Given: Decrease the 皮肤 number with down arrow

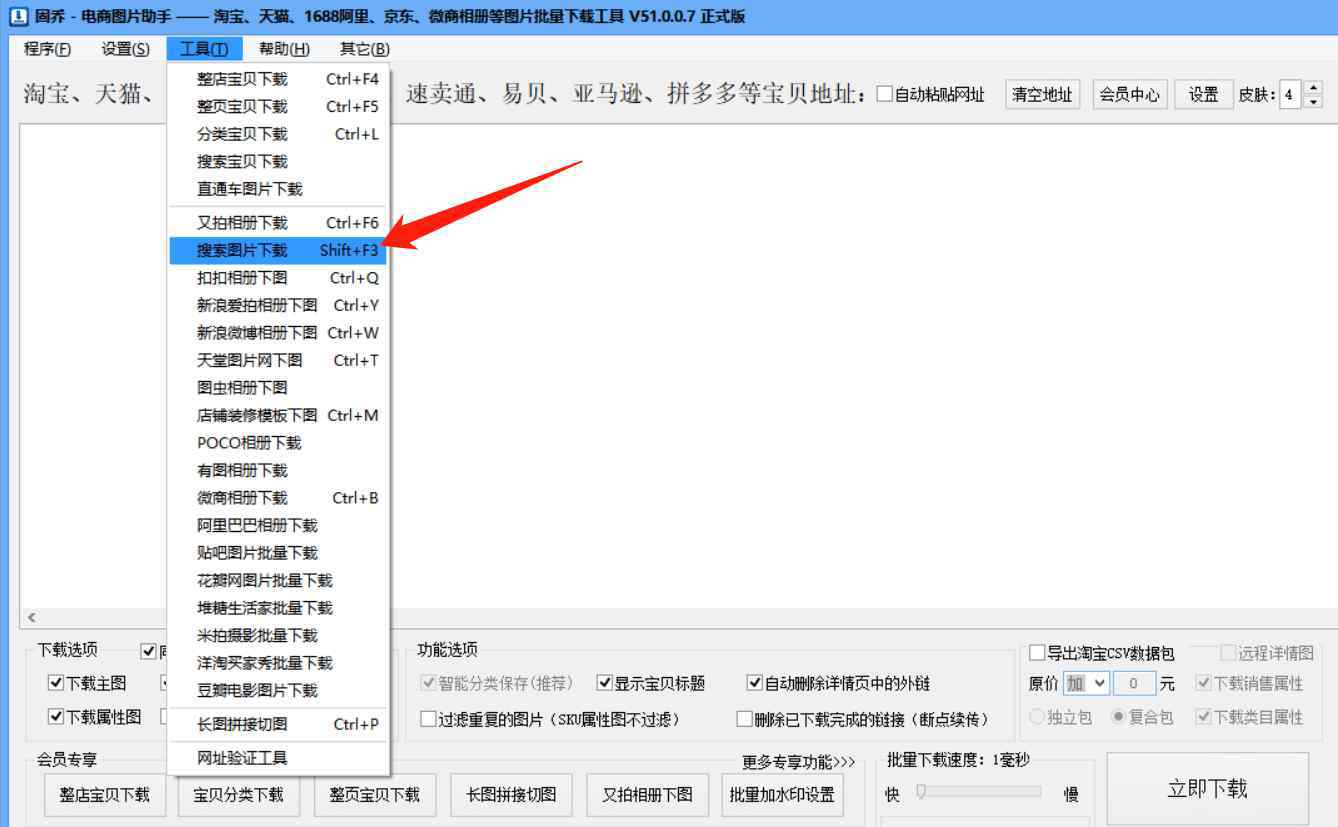Looking at the screenshot, I should point(1314,101).
